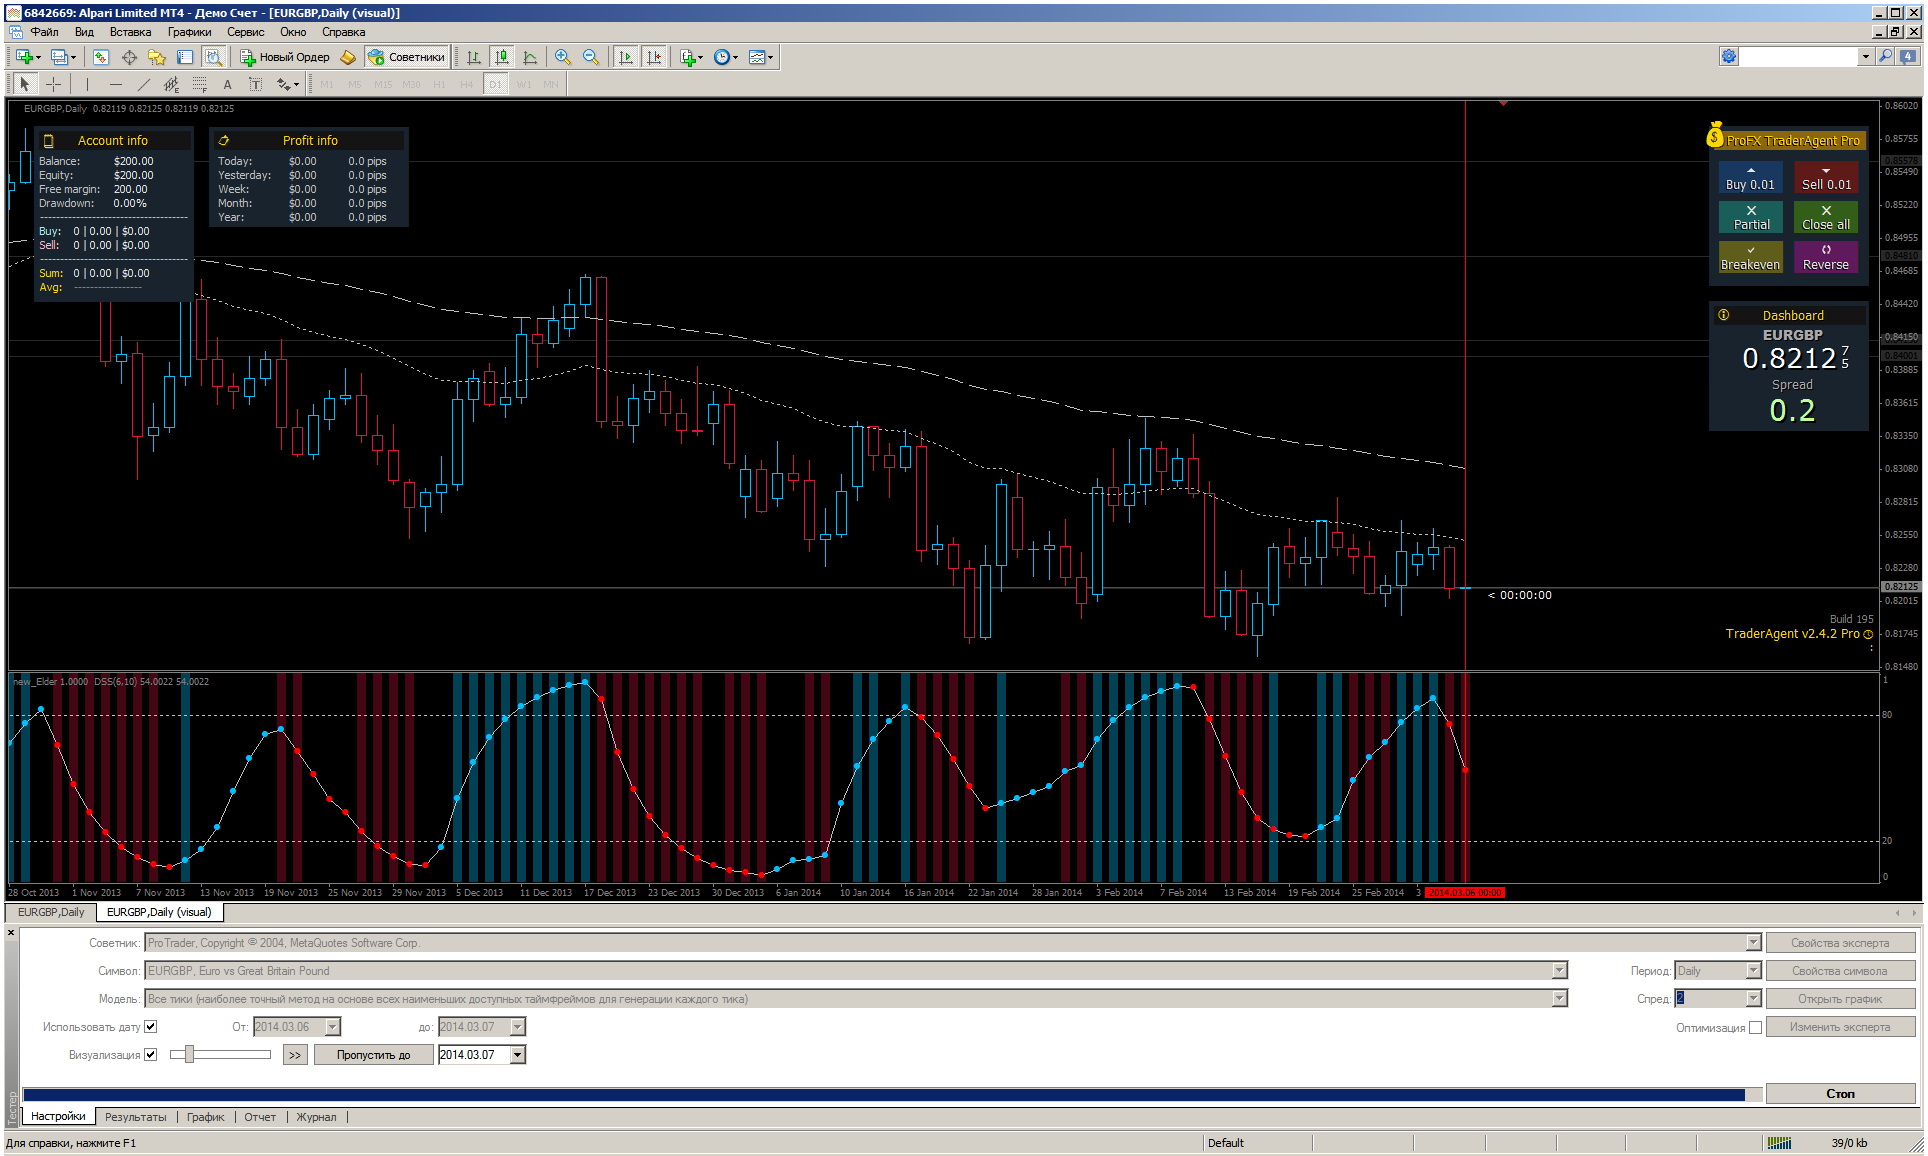Toggle the chart auto-scroll icon
The height and width of the screenshot is (1156, 1928).
[626, 57]
